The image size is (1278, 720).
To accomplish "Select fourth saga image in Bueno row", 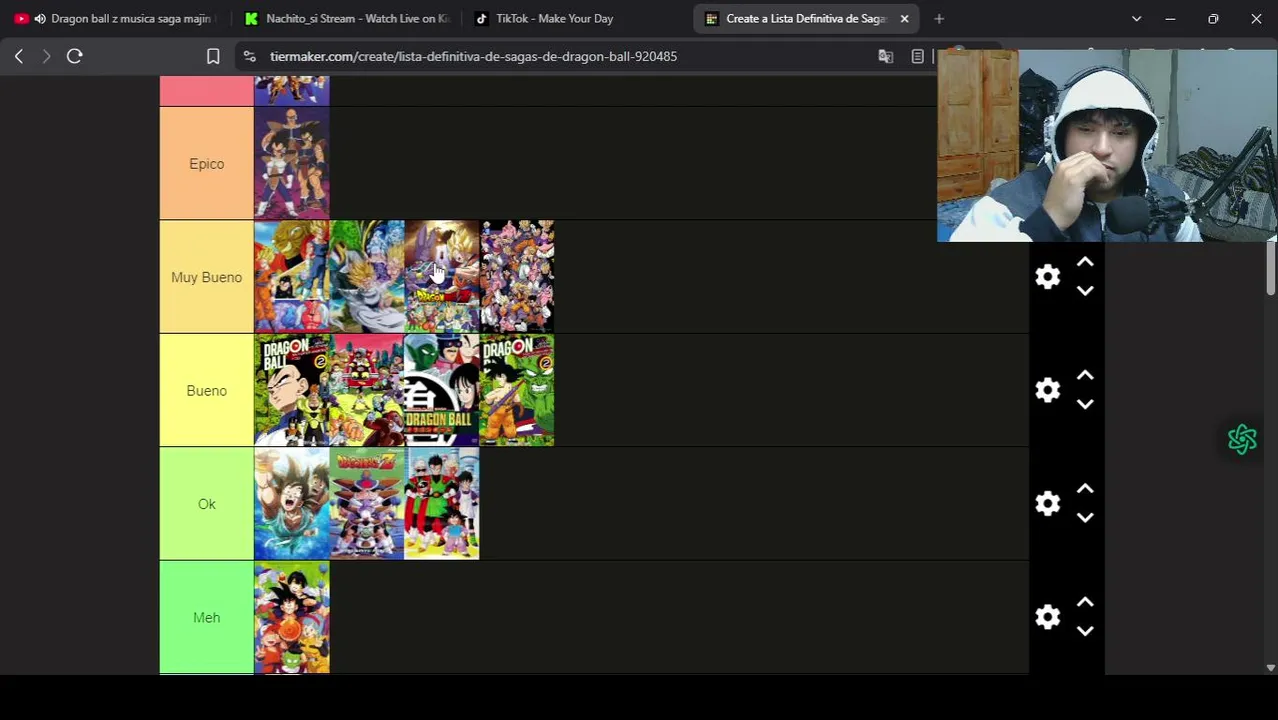I will pyautogui.click(x=517, y=390).
